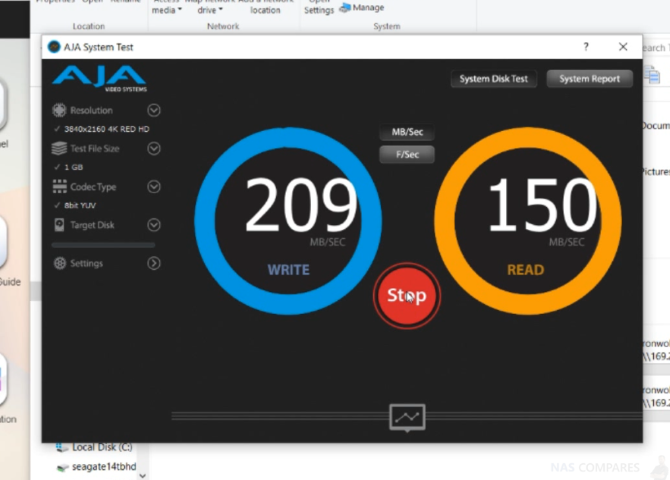The image size is (670, 480).
Task: Click the Target Disk selection bar
Action: 103,245
